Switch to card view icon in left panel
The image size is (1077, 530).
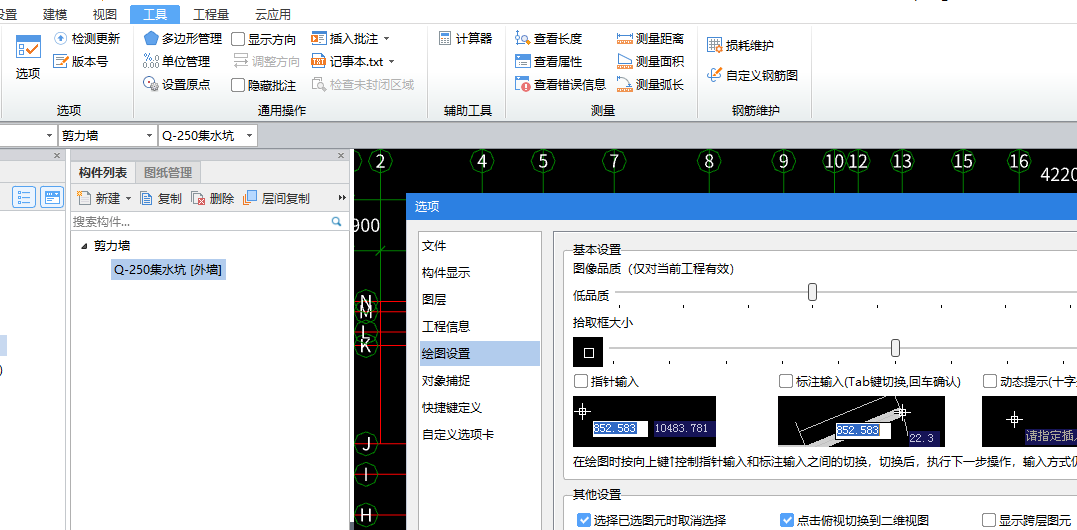[52, 197]
